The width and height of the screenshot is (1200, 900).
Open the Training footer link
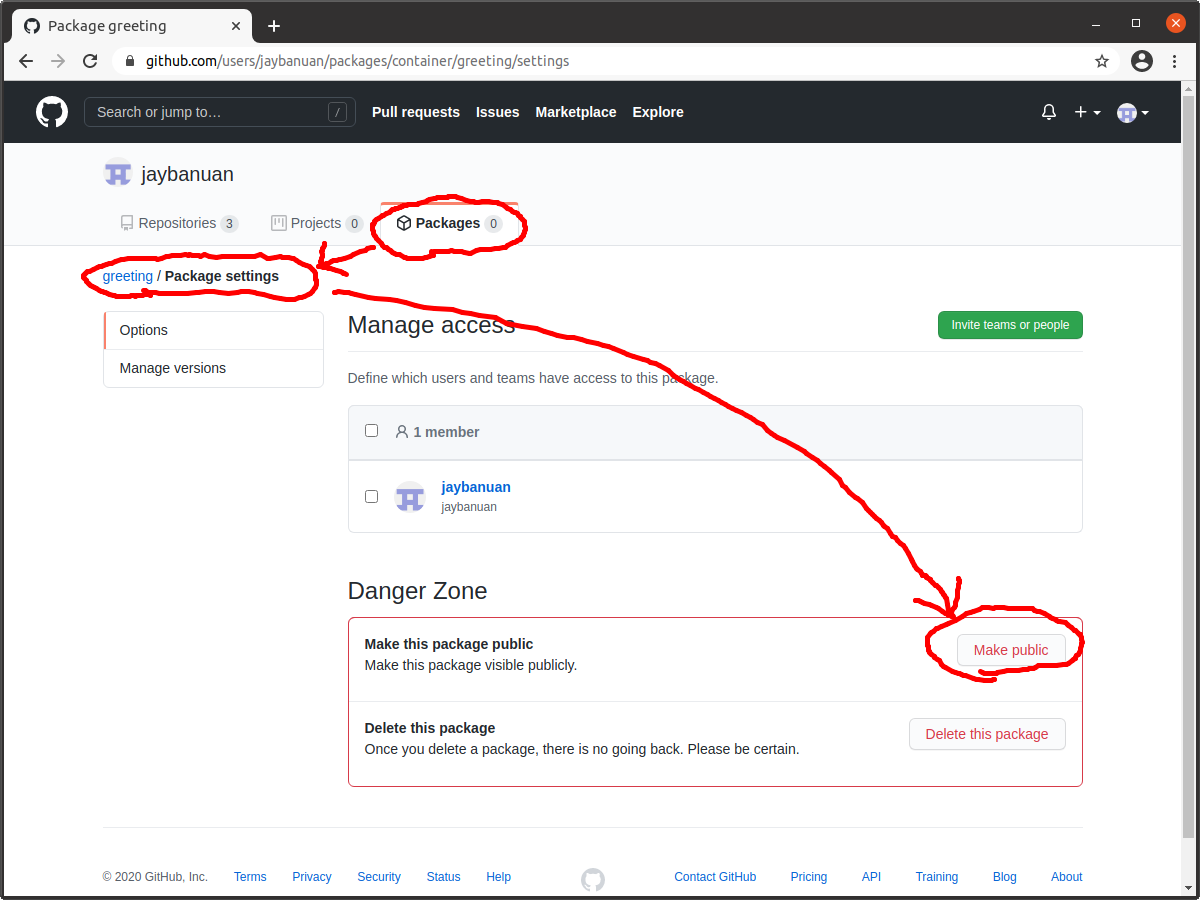tap(937, 877)
